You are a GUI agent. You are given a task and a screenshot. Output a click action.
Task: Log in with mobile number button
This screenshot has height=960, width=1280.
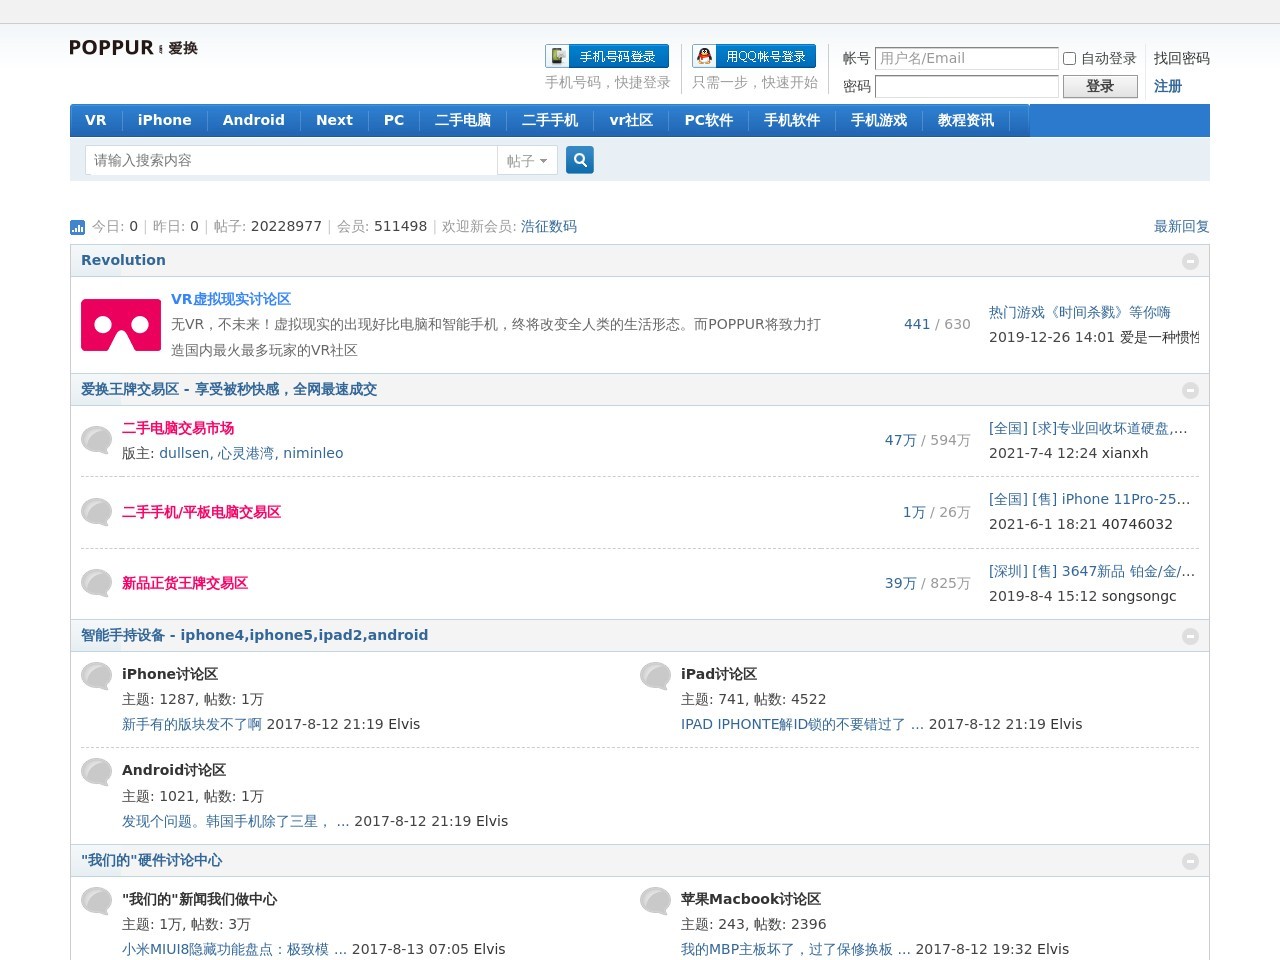[x=607, y=57]
